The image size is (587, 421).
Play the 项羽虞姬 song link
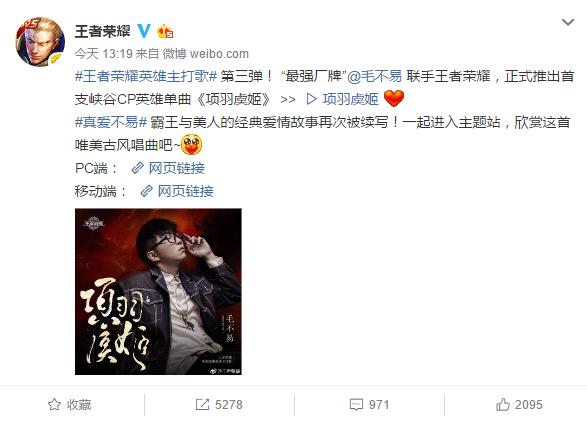343,99
